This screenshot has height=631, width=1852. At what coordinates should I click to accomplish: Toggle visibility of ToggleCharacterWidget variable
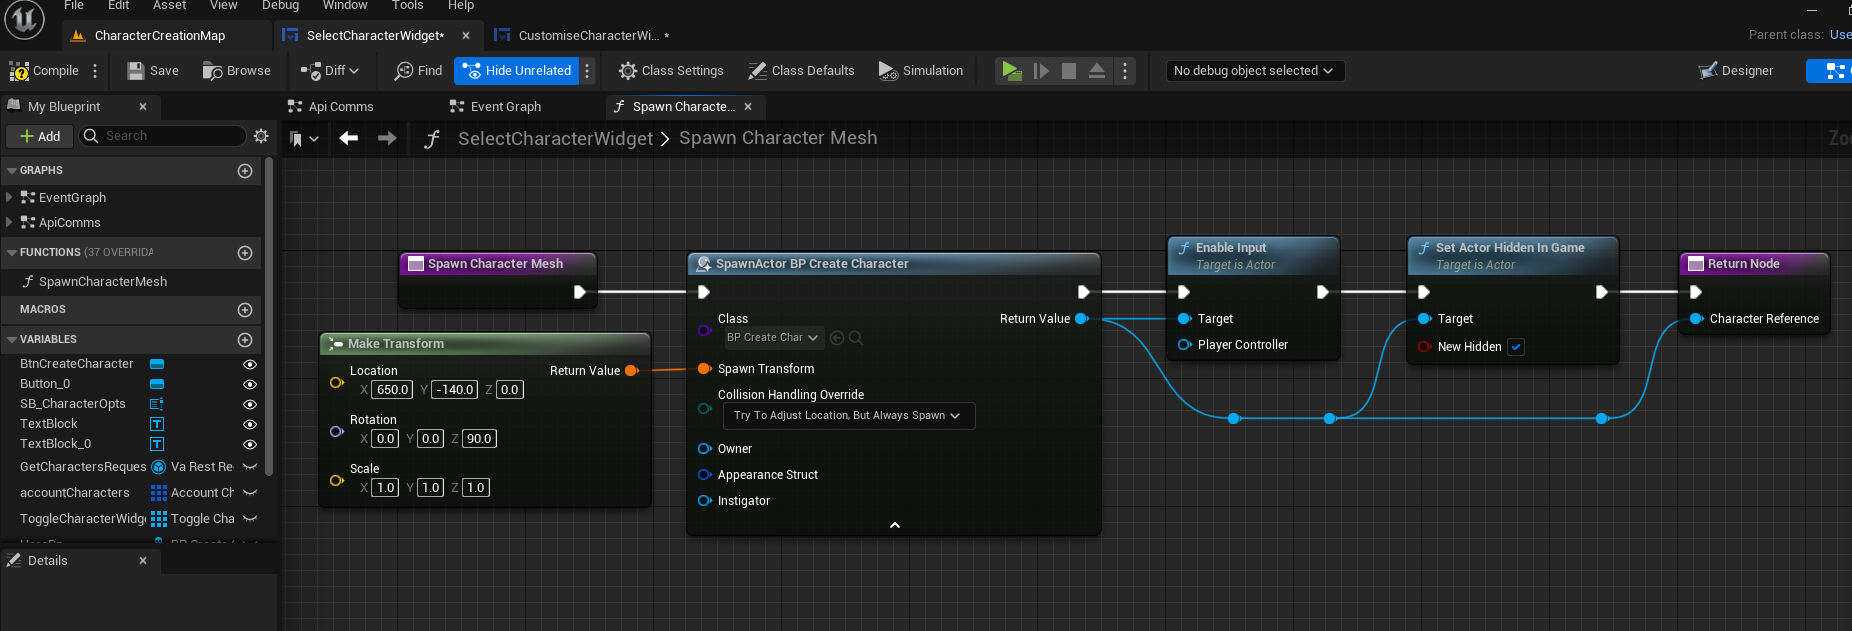pos(250,519)
